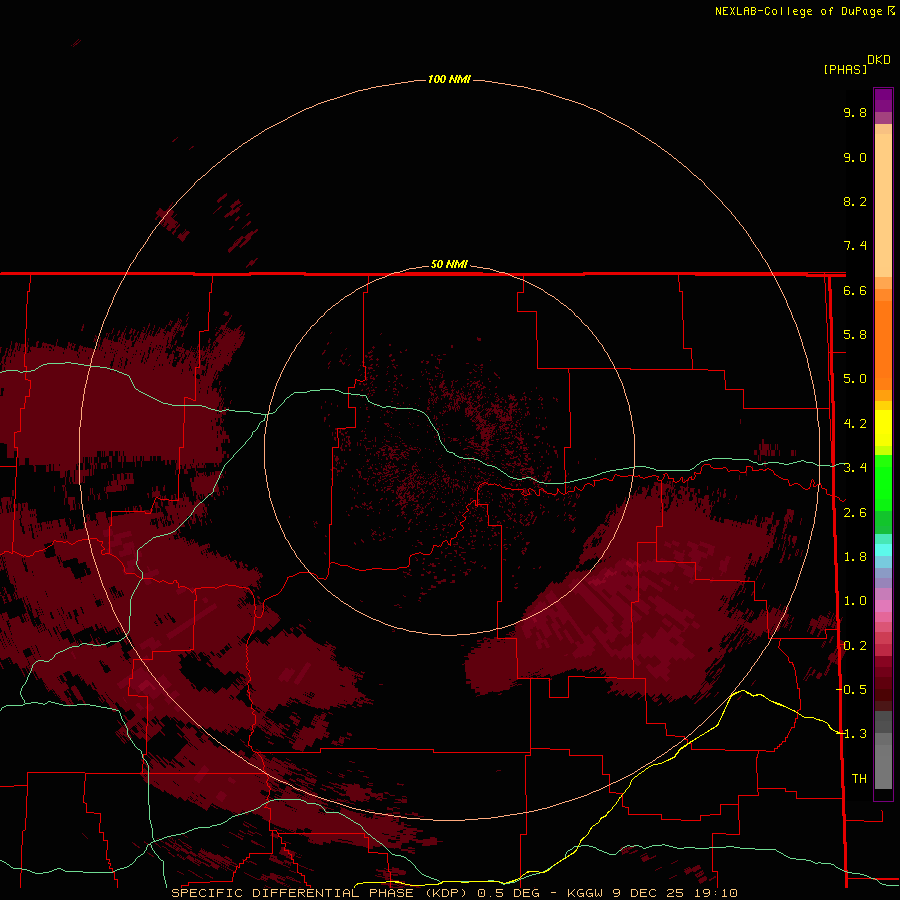This screenshot has height=900, width=900.
Task: Click the -0.5 color scale value
Action: point(851,690)
